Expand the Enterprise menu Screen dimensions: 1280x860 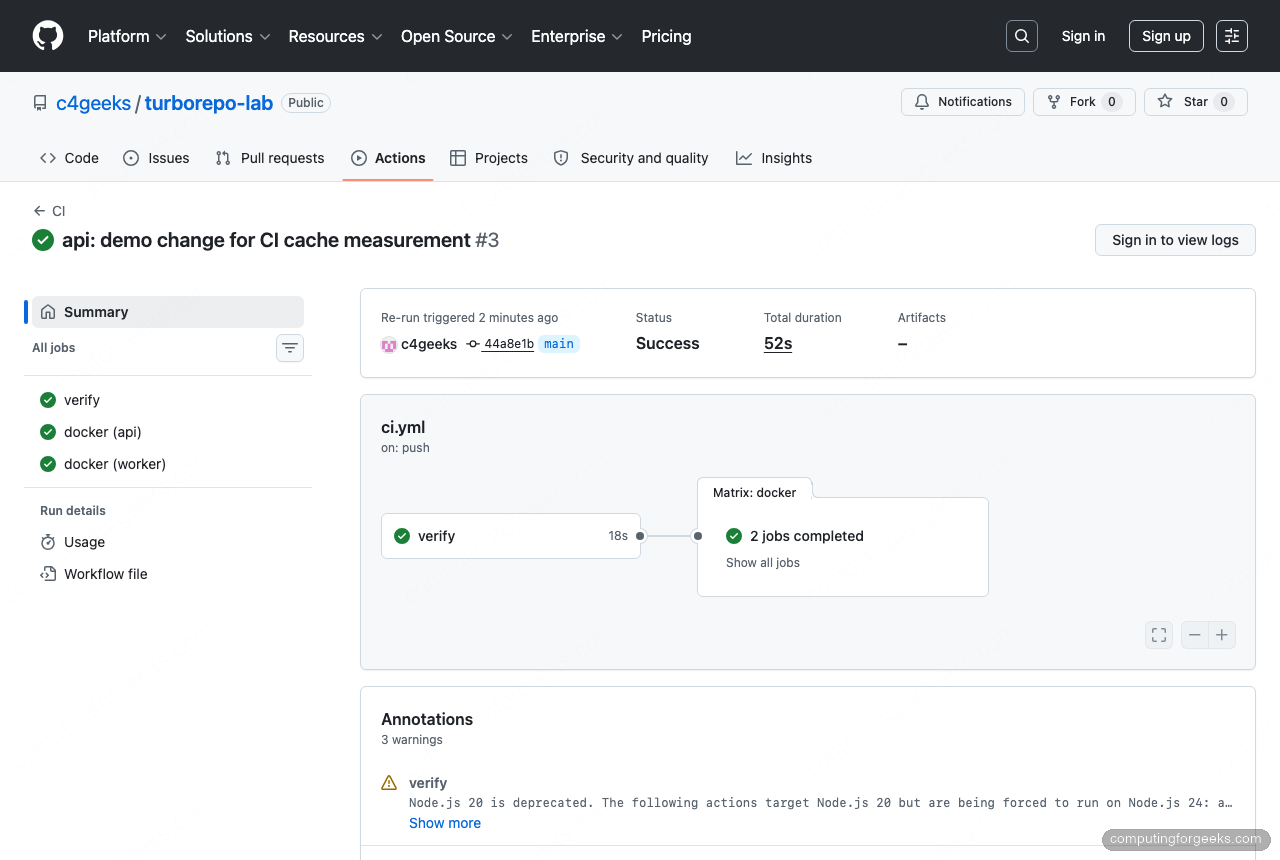click(576, 36)
